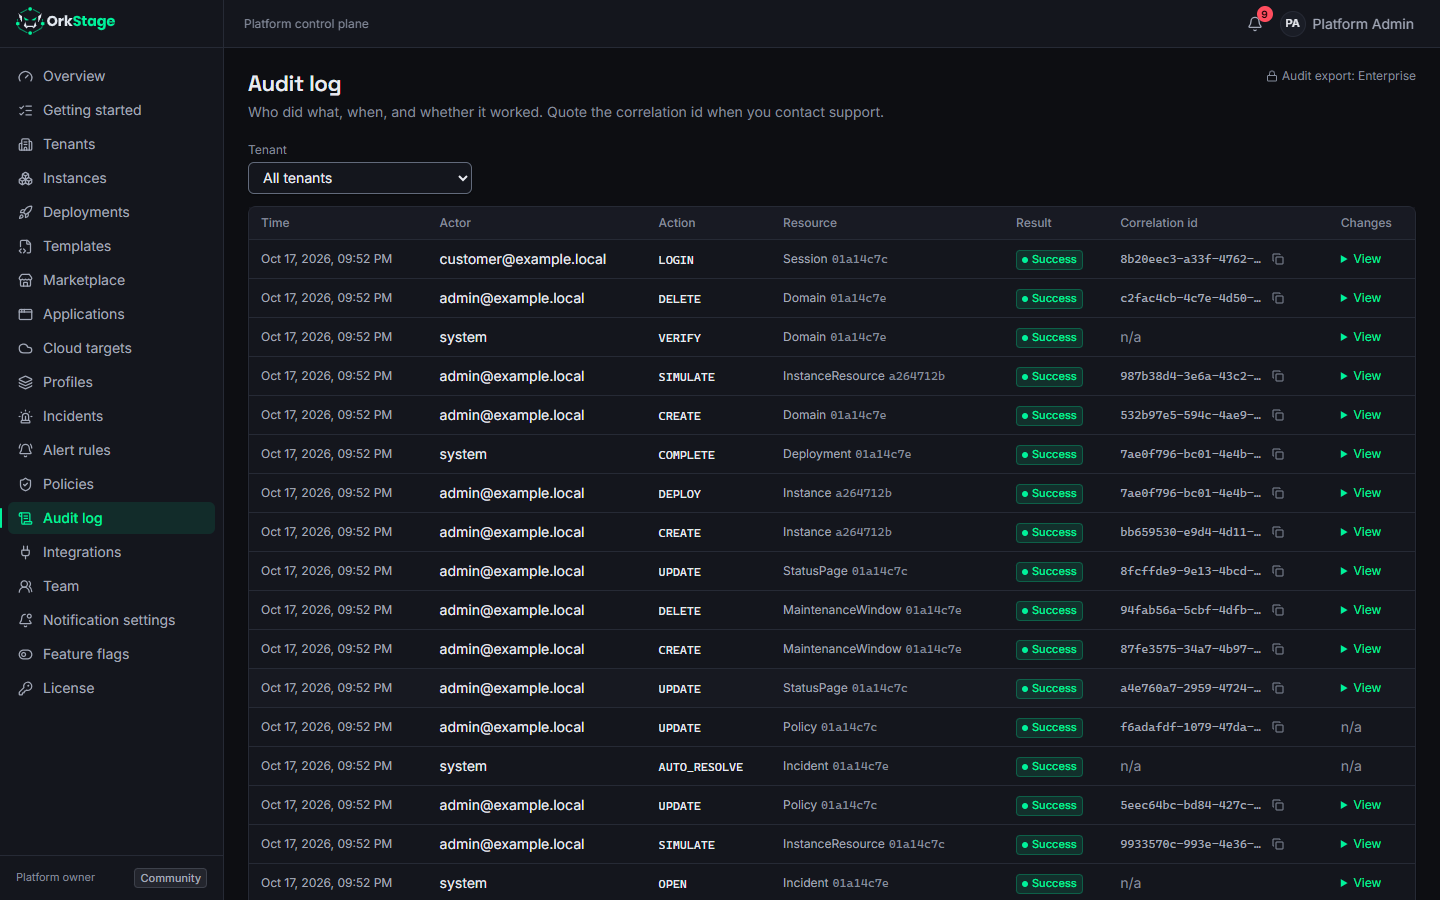
Task: Expand changes View for customer LOGIN row
Action: click(x=1361, y=259)
